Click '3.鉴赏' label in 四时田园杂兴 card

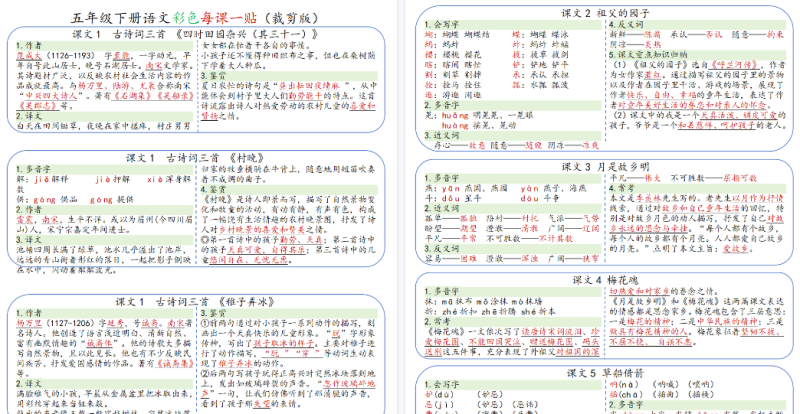coord(214,76)
